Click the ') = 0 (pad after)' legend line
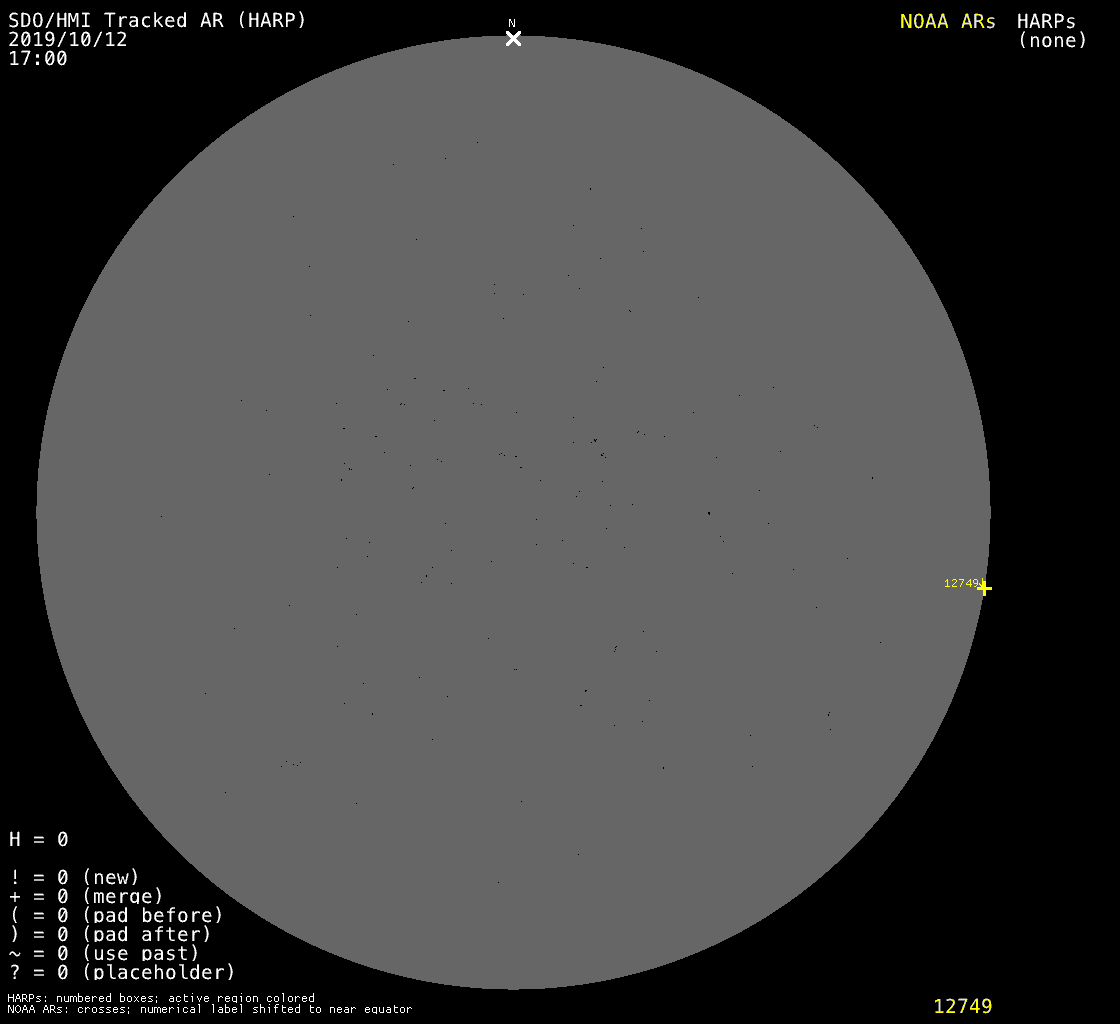Screen dimensions: 1120x1024 (x=110, y=934)
